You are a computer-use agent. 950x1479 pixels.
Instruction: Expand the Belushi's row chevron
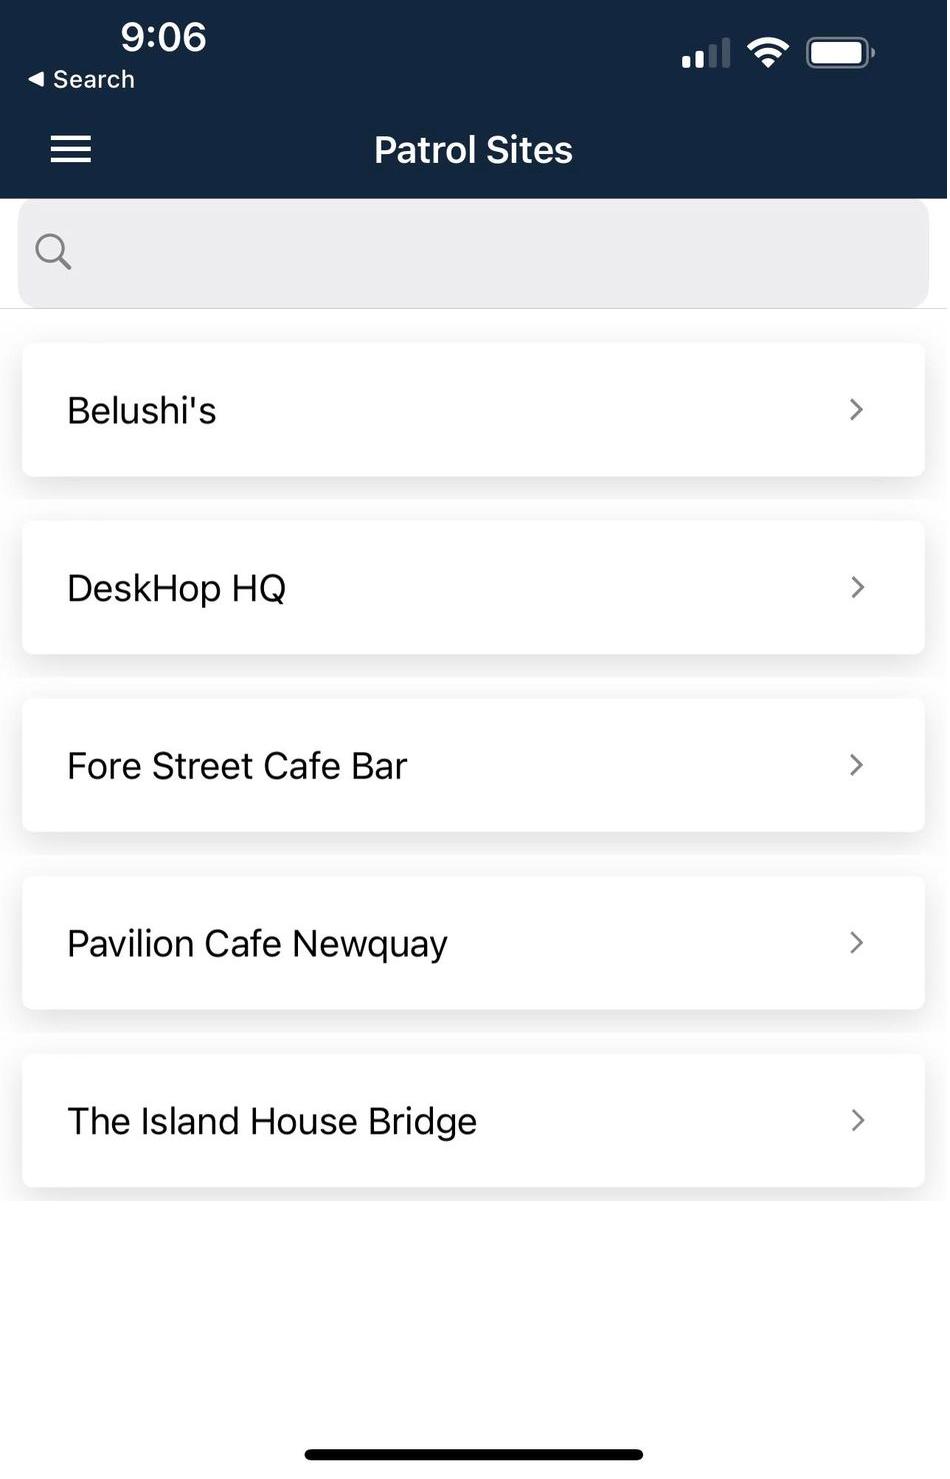click(856, 410)
